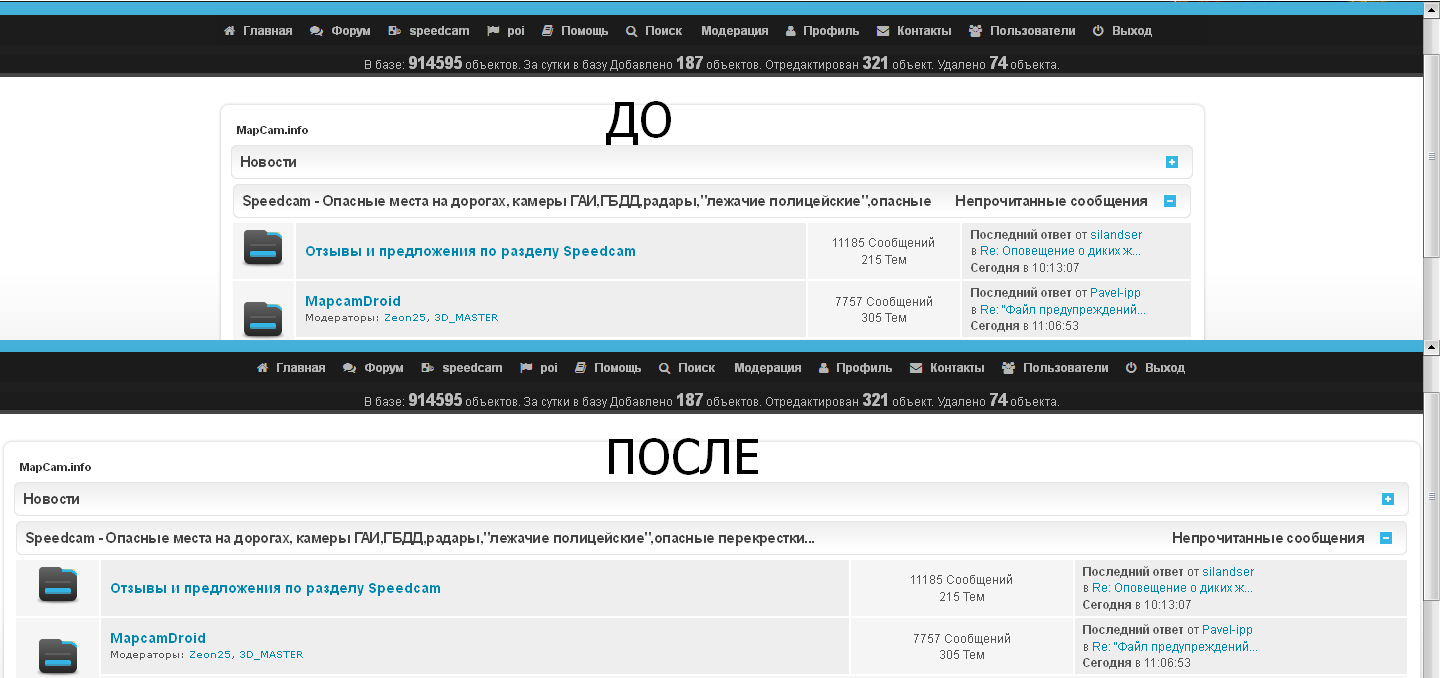This screenshot has width=1440, height=678.
Task: Open Модерация in the ДО navigation bar
Action: pyautogui.click(x=735, y=31)
